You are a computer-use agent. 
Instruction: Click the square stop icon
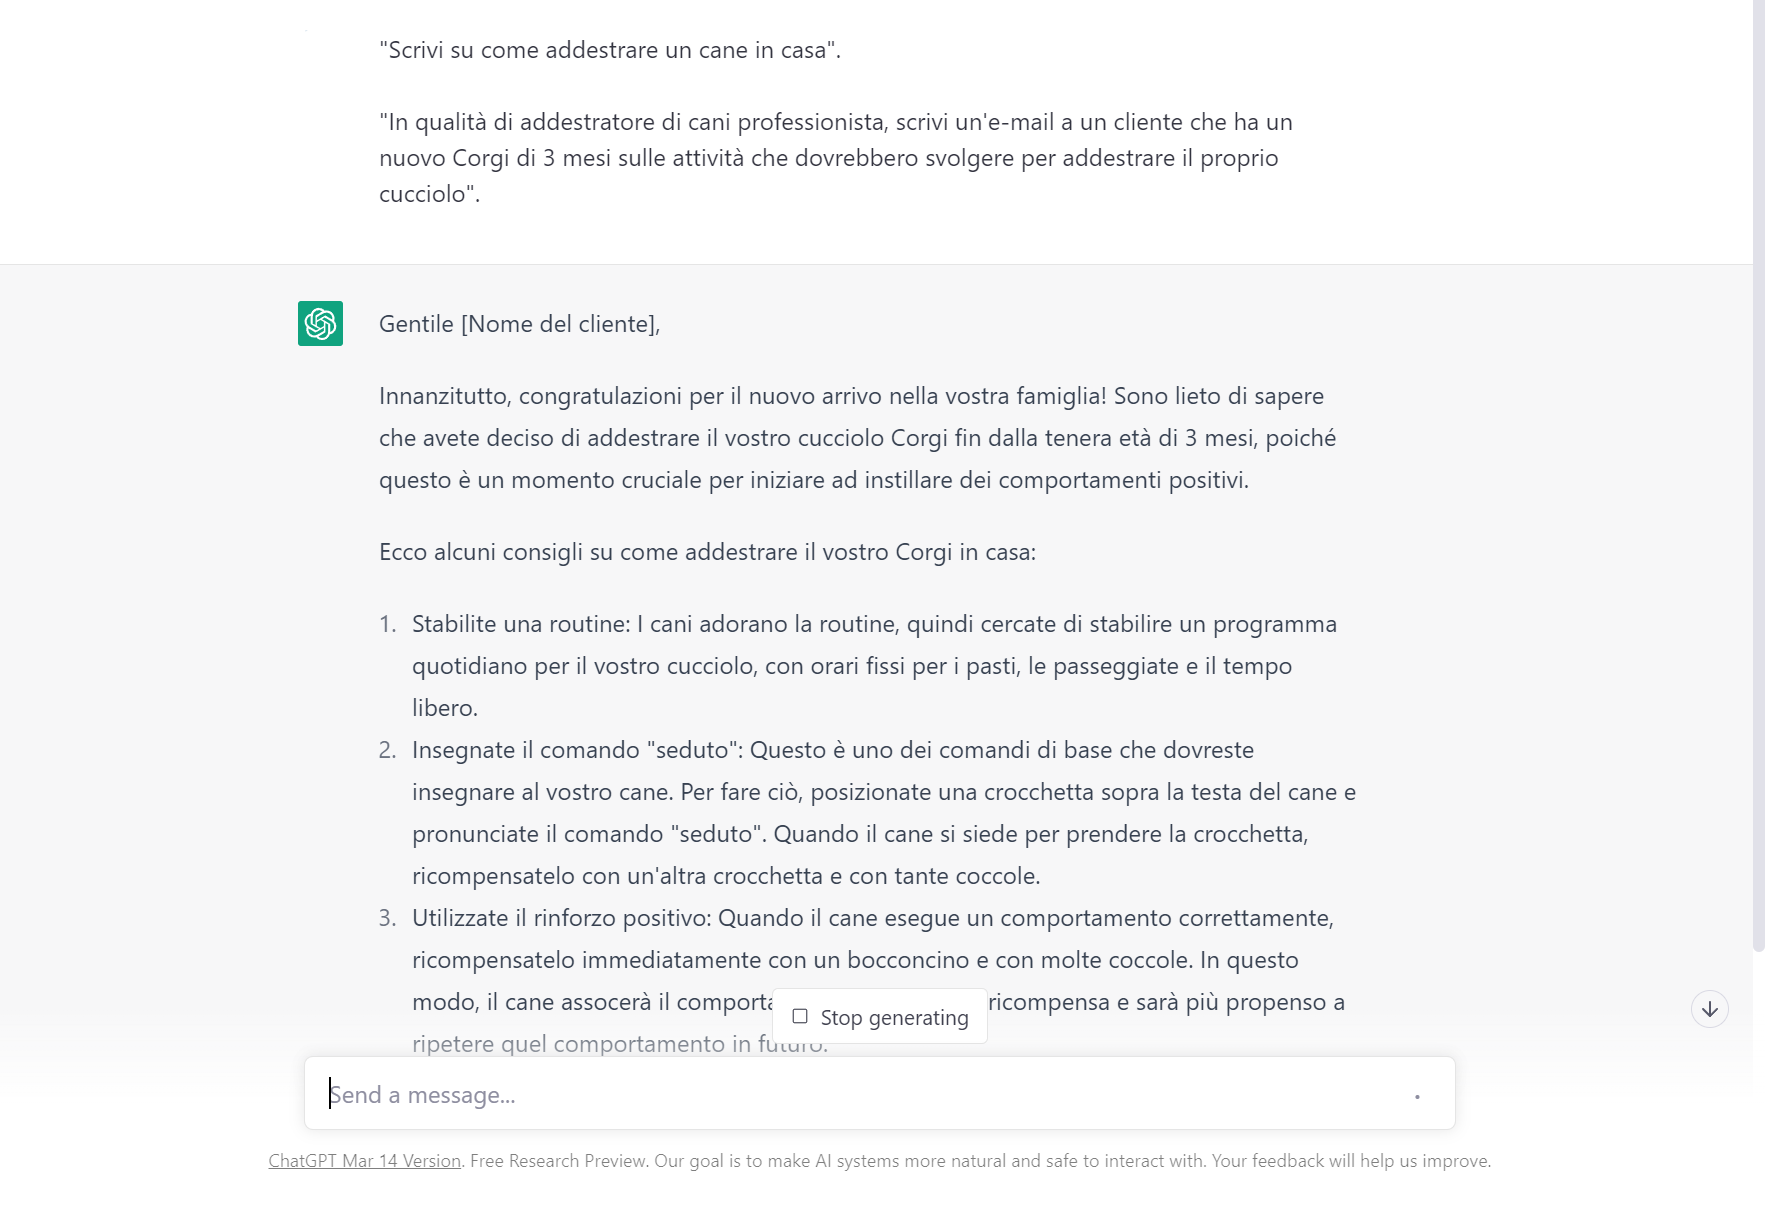click(x=800, y=1016)
